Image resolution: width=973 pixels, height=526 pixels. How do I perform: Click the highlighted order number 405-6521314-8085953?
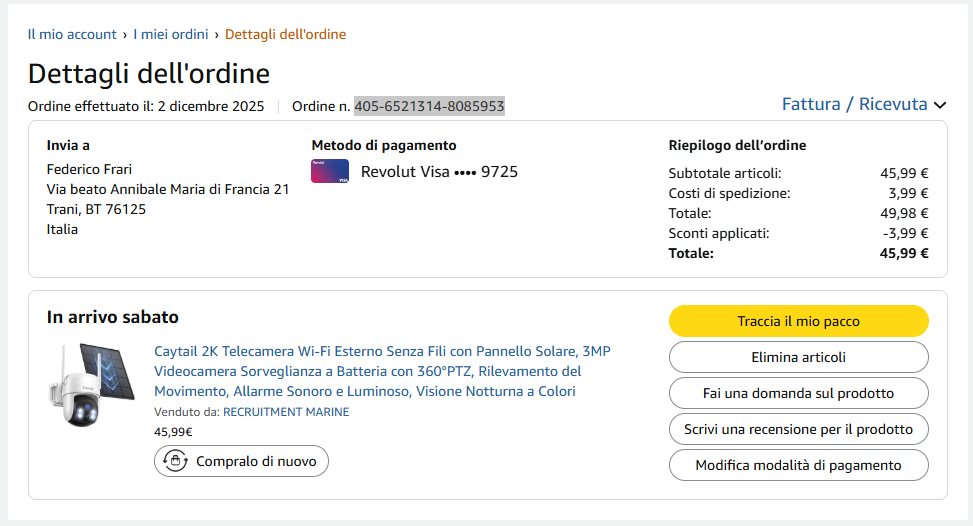point(429,106)
